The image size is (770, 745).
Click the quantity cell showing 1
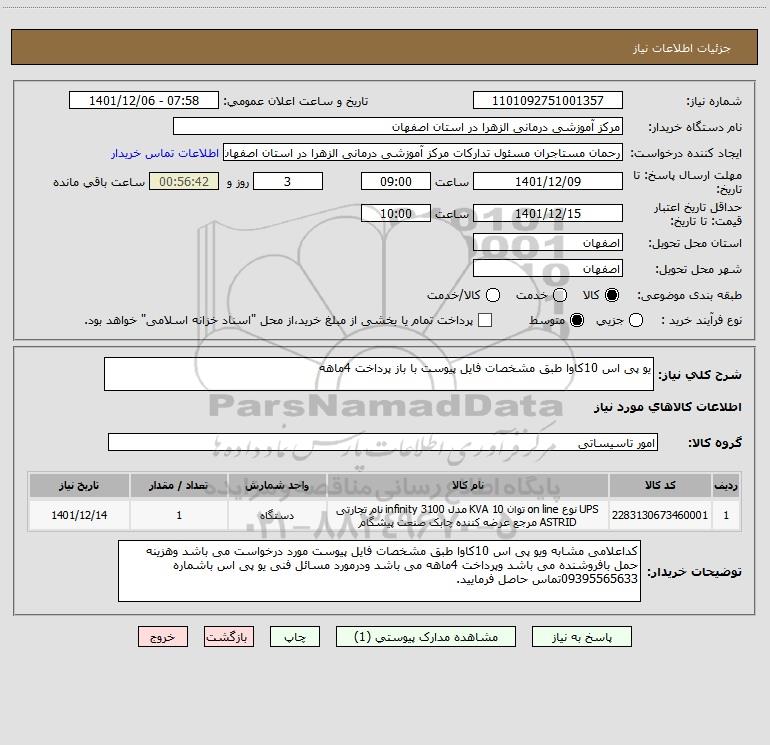tap(179, 515)
